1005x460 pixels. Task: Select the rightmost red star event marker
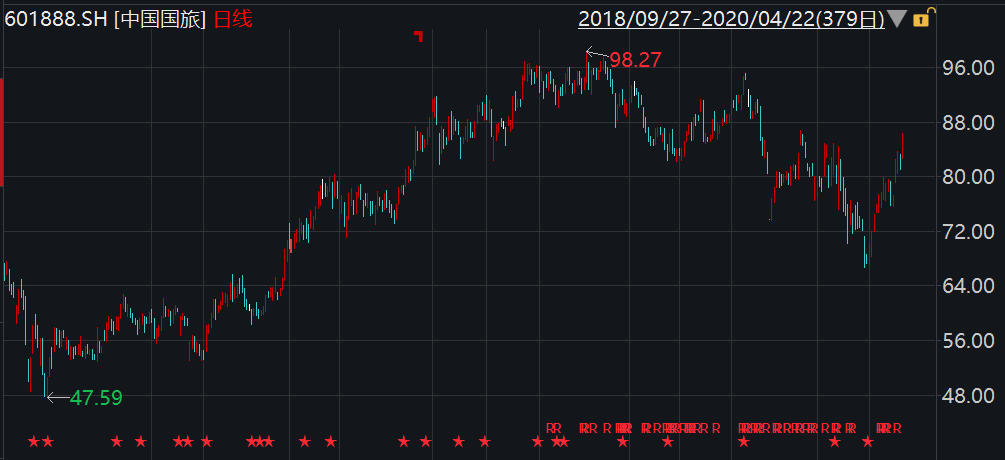coord(867,441)
